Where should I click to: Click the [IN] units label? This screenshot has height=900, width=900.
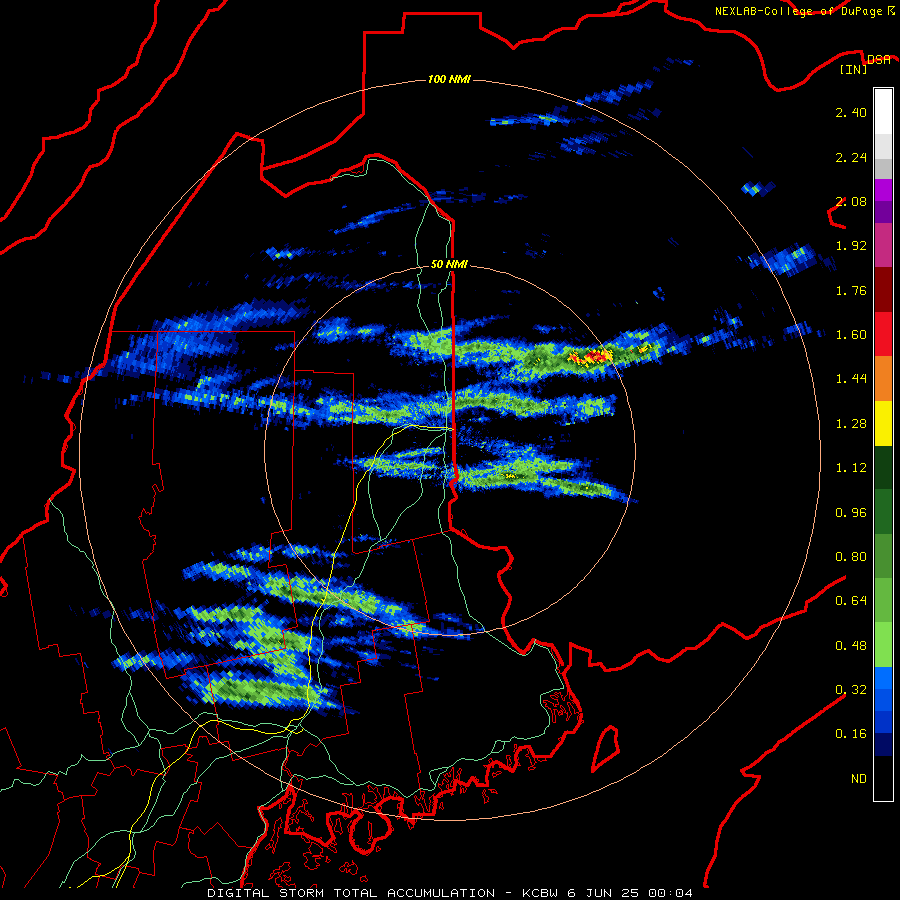(853, 69)
